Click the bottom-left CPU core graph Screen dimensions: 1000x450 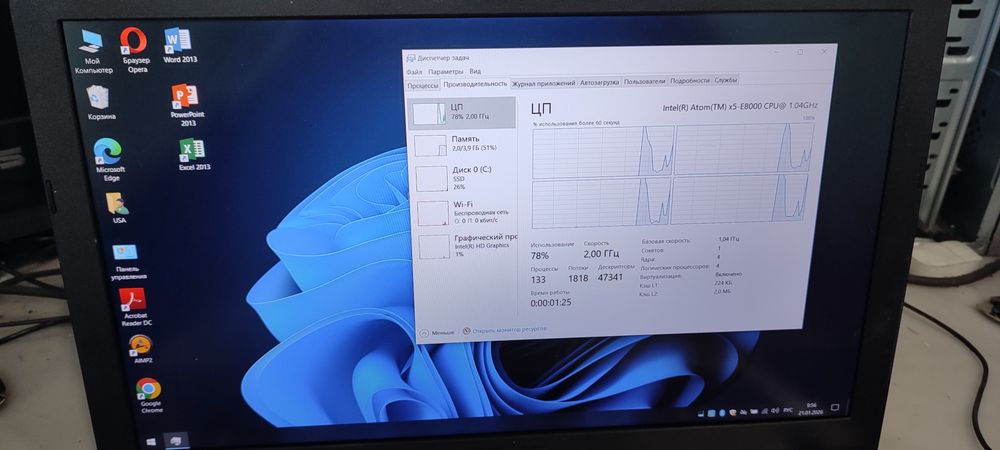[601, 203]
